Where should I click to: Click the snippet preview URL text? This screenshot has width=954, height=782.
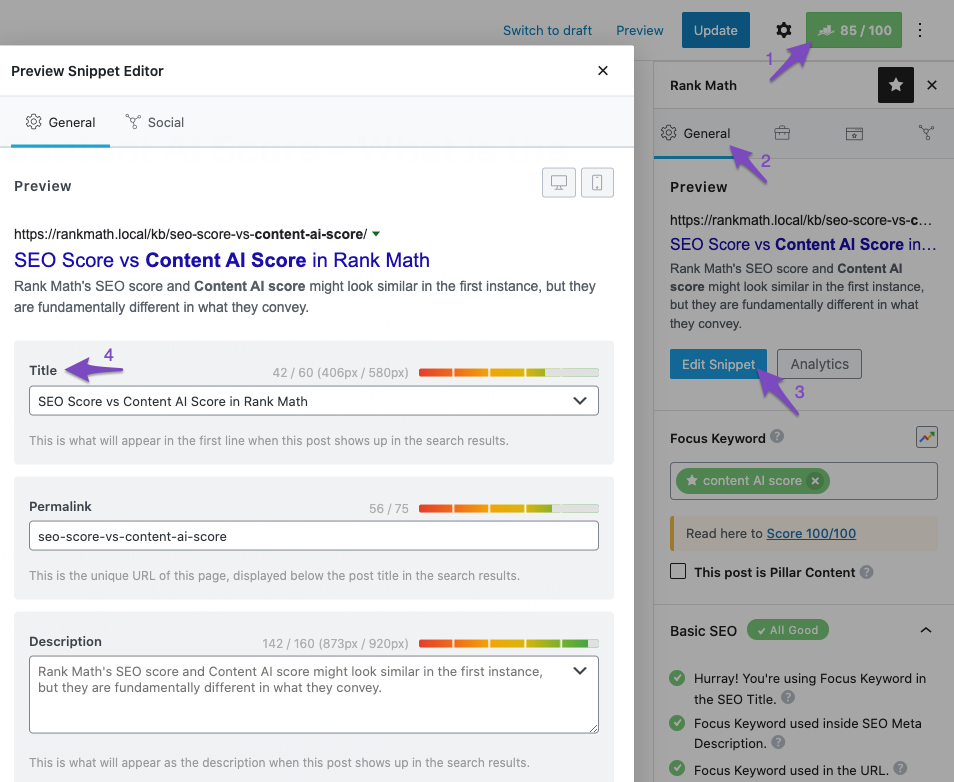[190, 234]
